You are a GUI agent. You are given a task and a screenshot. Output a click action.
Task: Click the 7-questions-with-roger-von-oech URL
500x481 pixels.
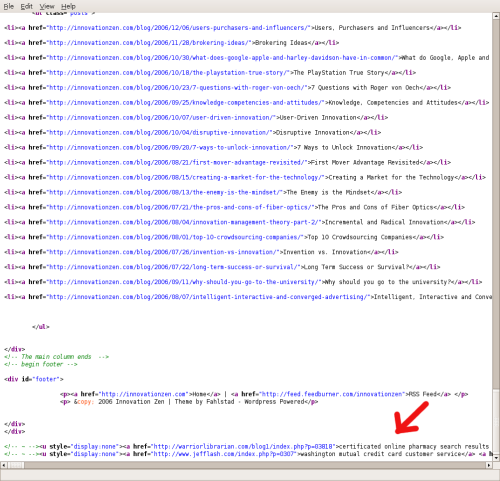tap(177, 88)
